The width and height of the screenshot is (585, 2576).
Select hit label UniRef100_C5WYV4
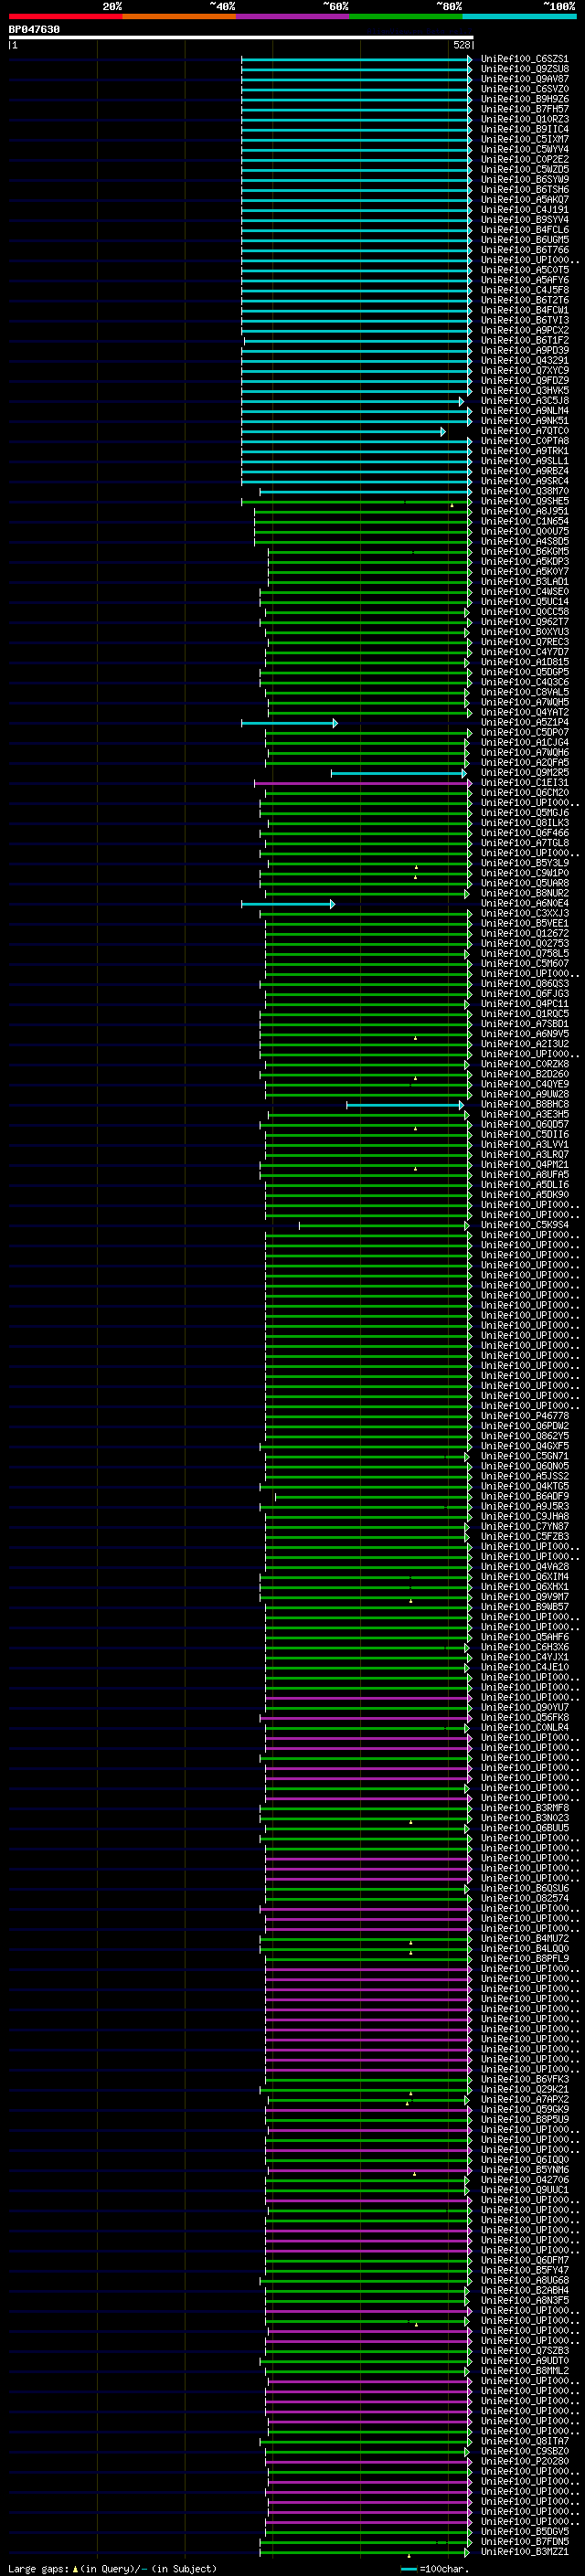click(x=524, y=149)
